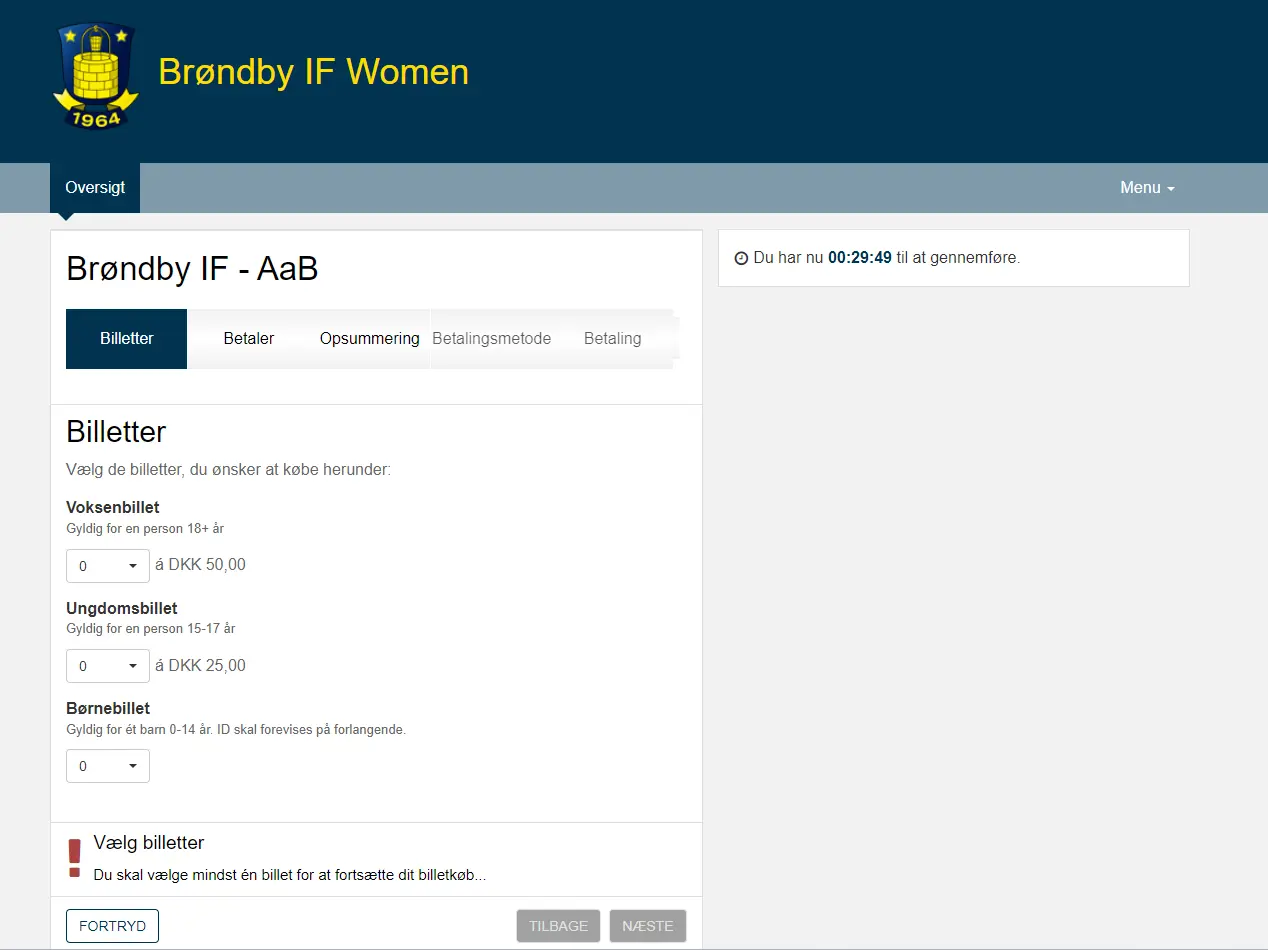1268x950 pixels.
Task: Open the Børnebillet quantity dropdown
Action: 108,766
